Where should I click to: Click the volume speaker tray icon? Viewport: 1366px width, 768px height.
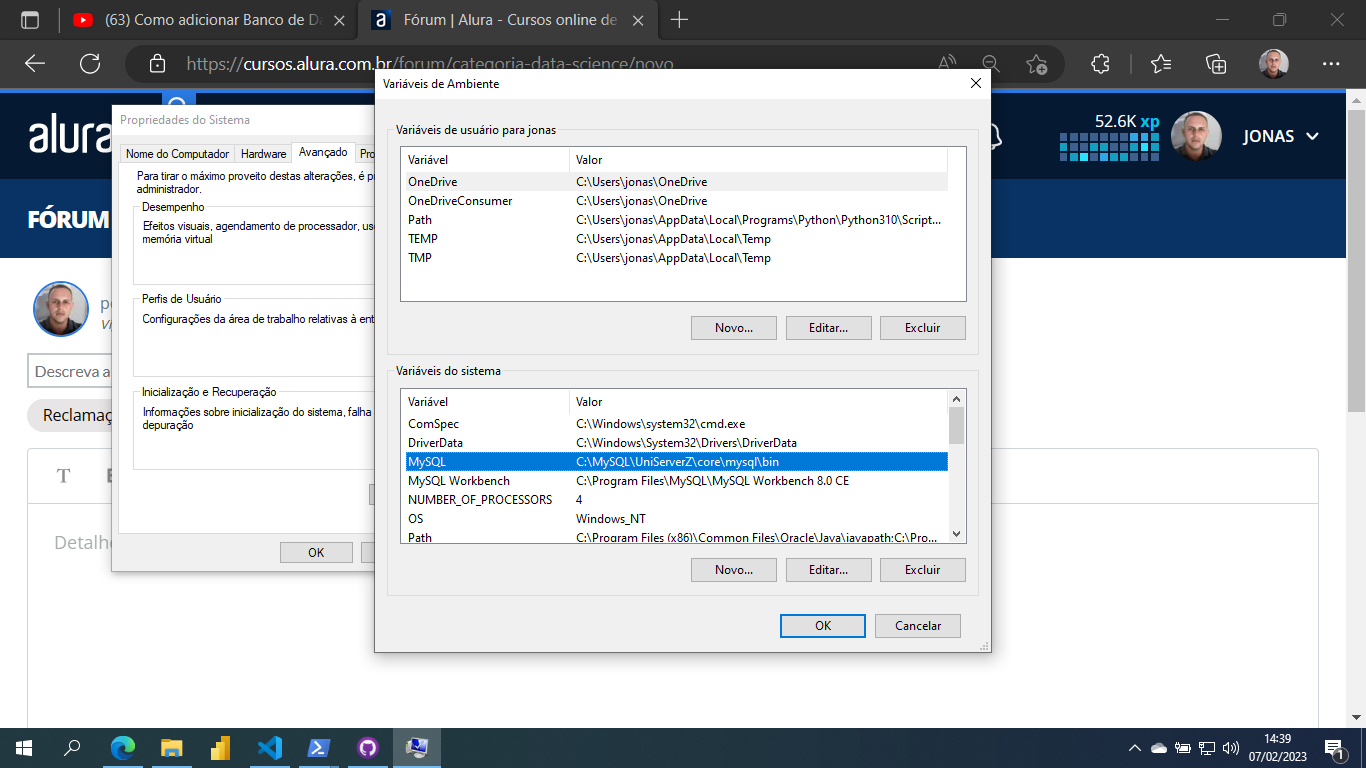1231,747
